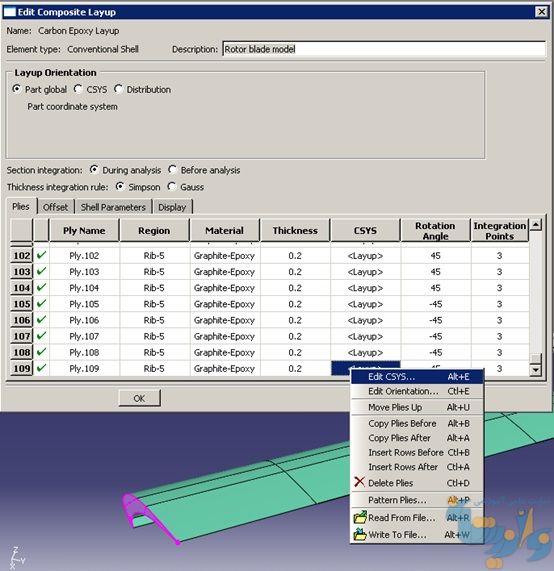Click the OK button
This screenshot has width=554, height=571.
(x=139, y=398)
